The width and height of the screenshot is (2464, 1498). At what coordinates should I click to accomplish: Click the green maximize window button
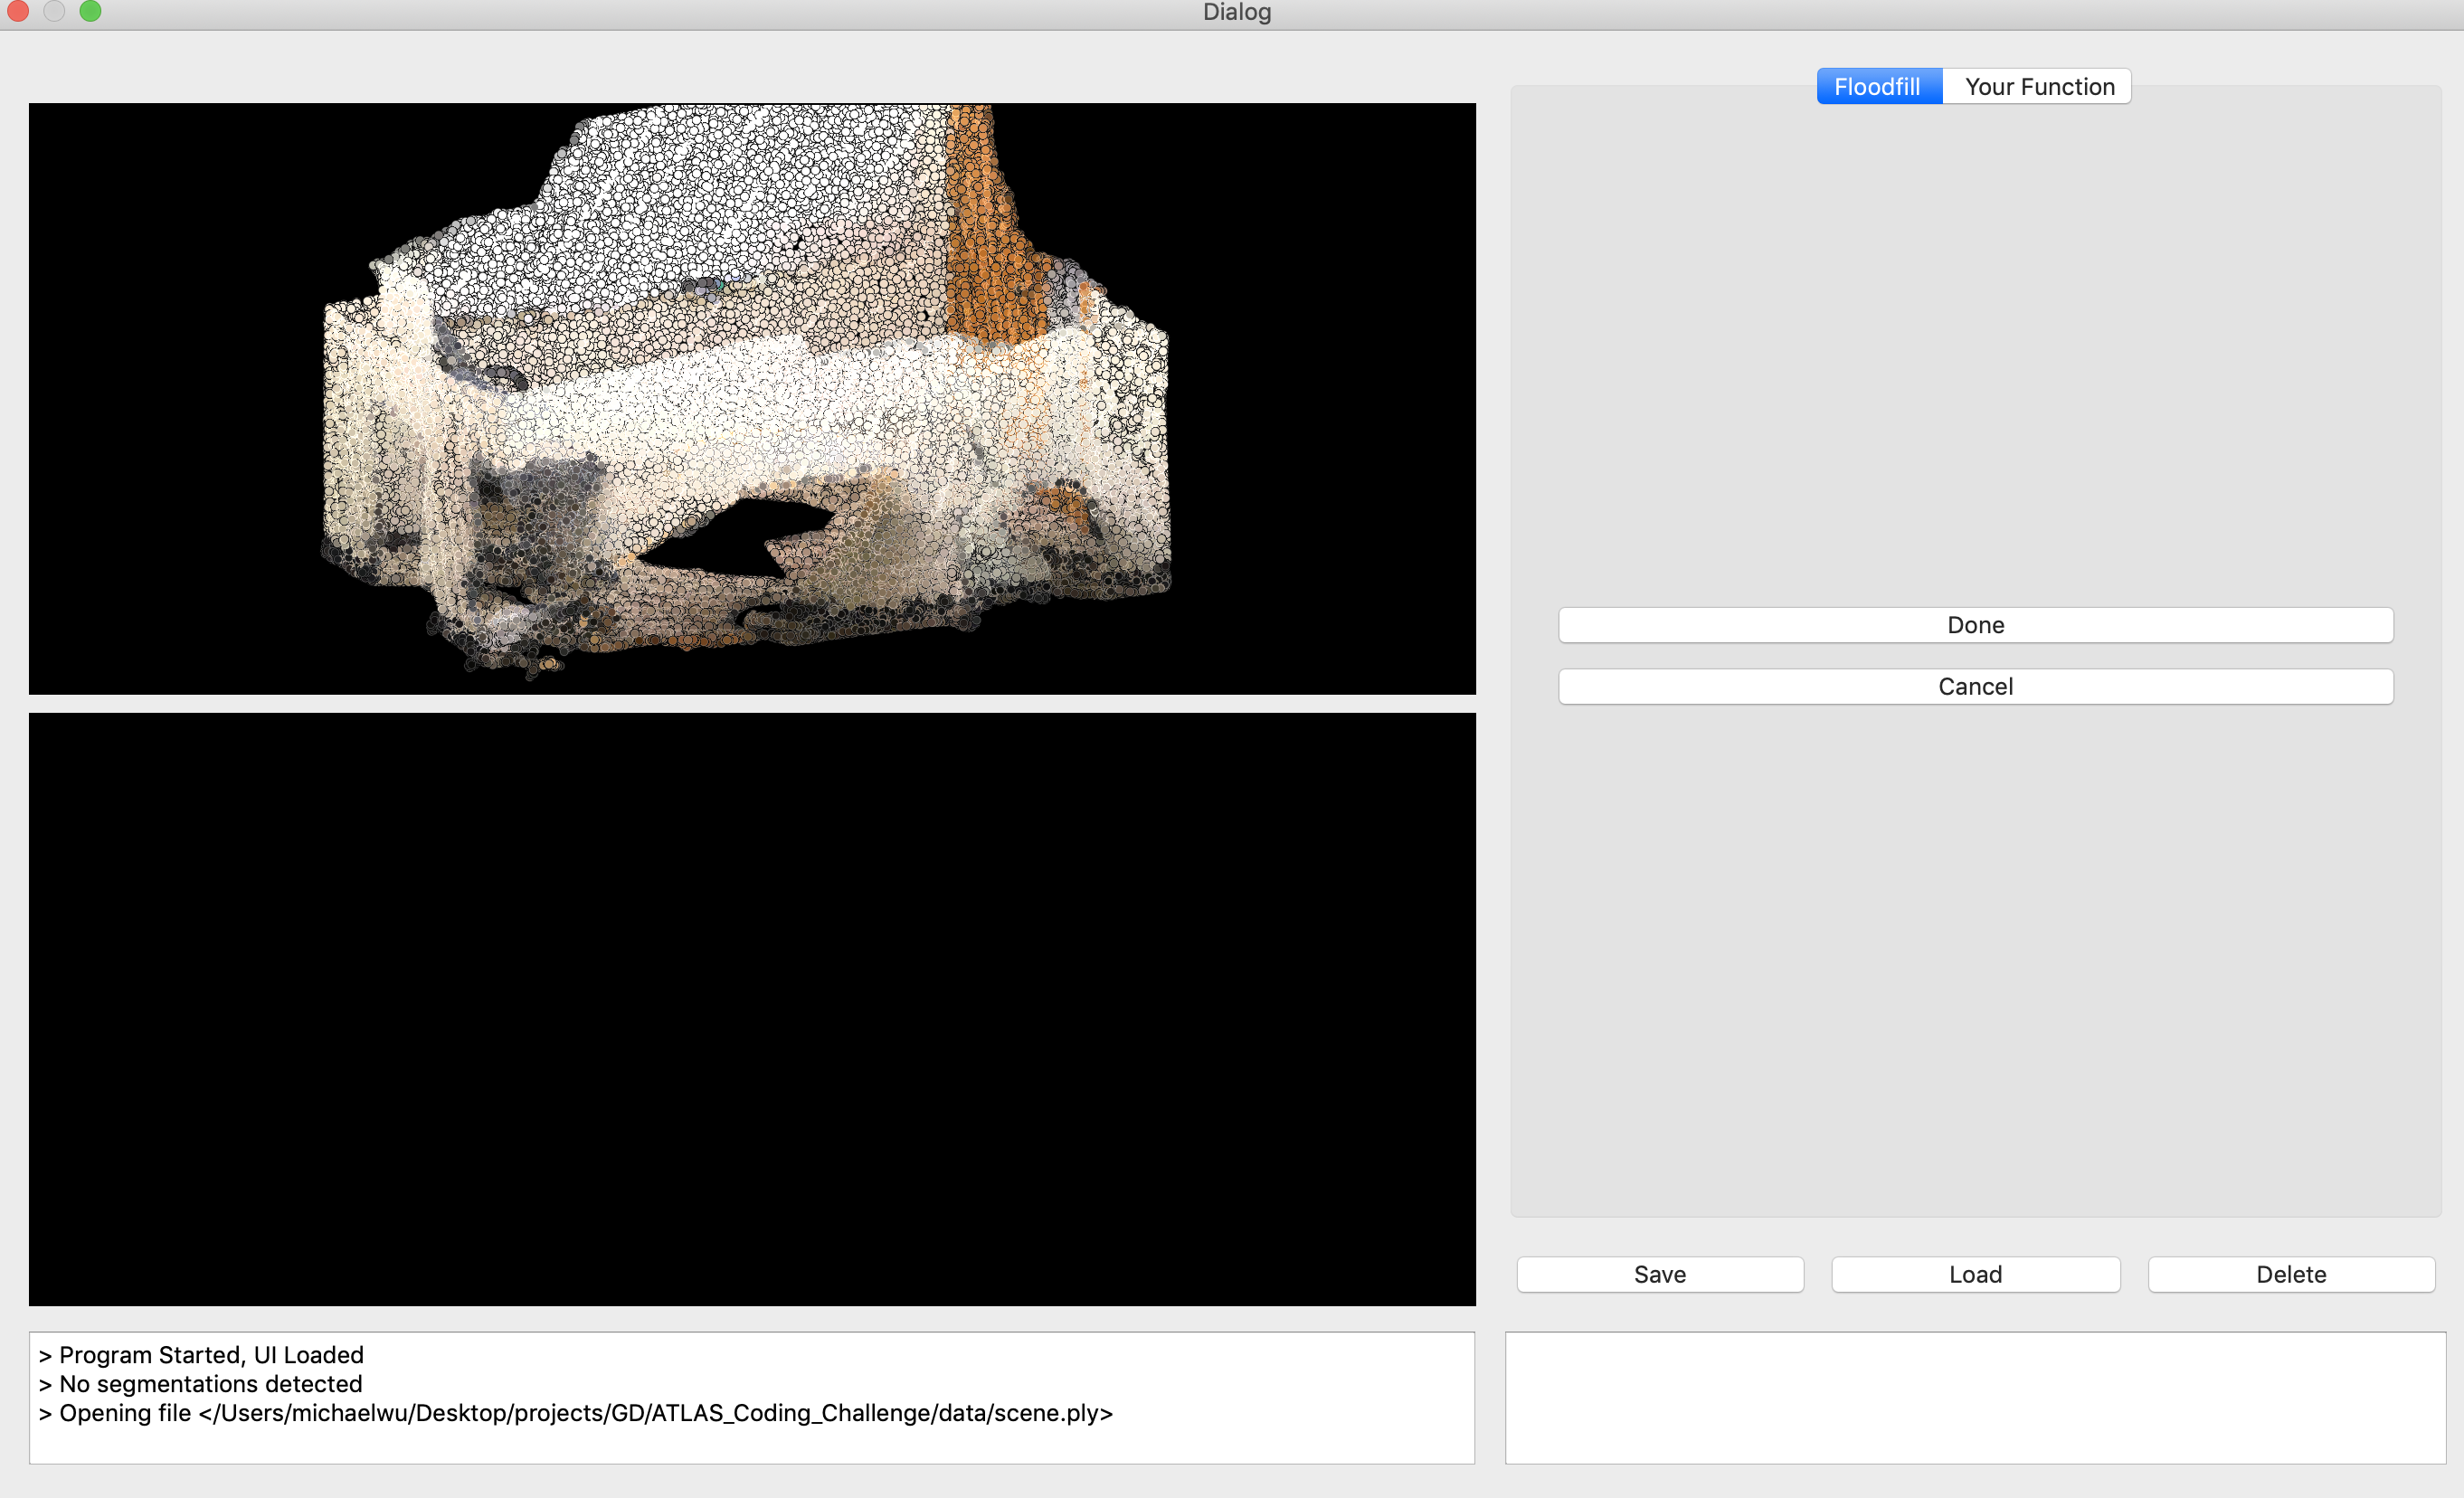(x=90, y=11)
